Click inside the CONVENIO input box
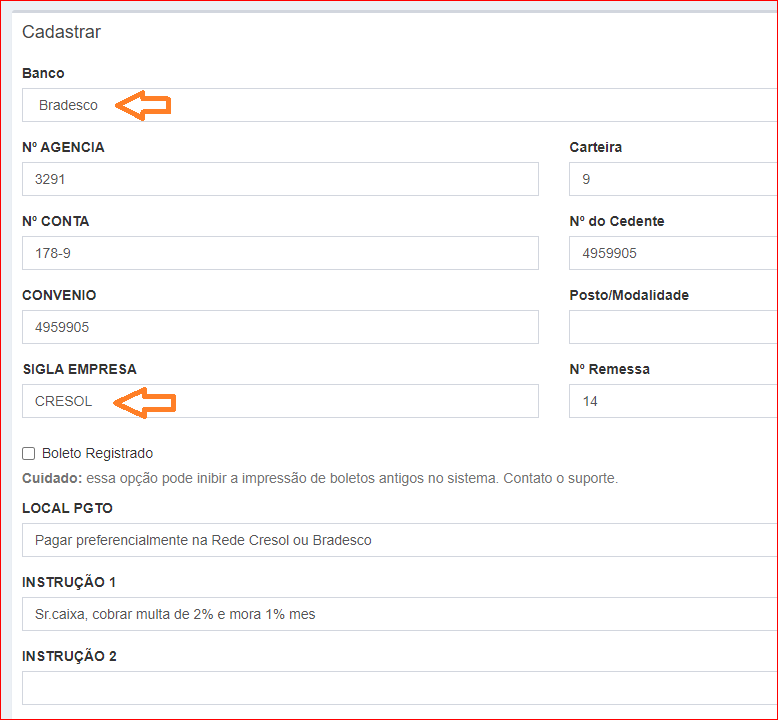 (280, 328)
